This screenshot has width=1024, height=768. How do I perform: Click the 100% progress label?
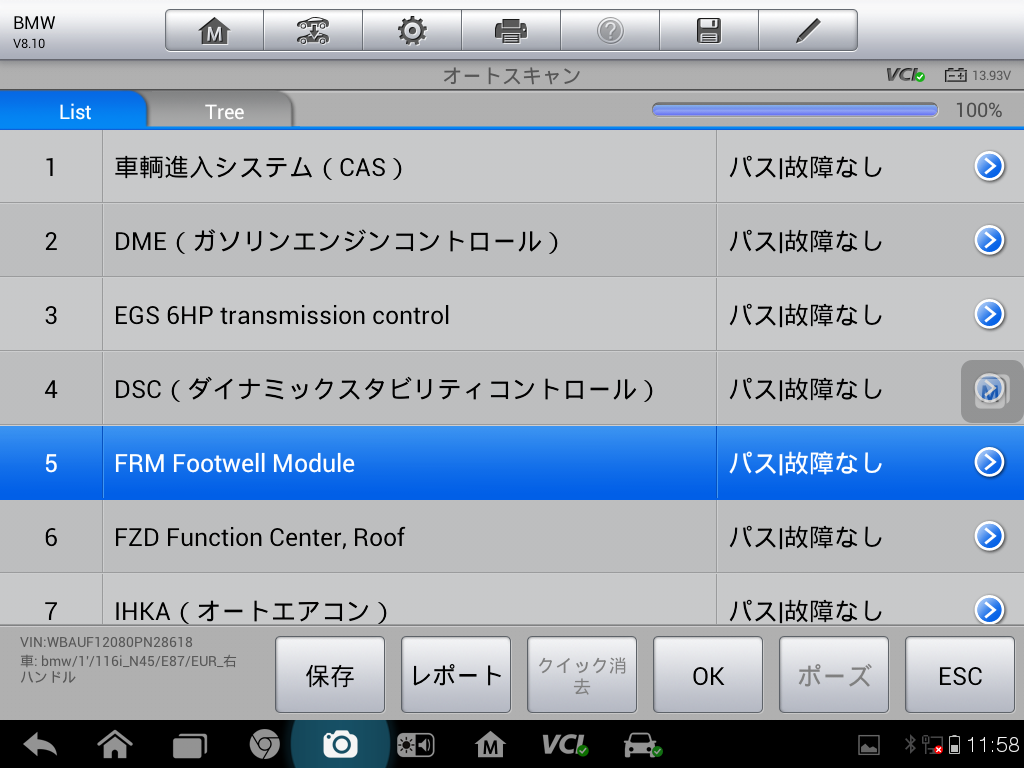[x=978, y=110]
